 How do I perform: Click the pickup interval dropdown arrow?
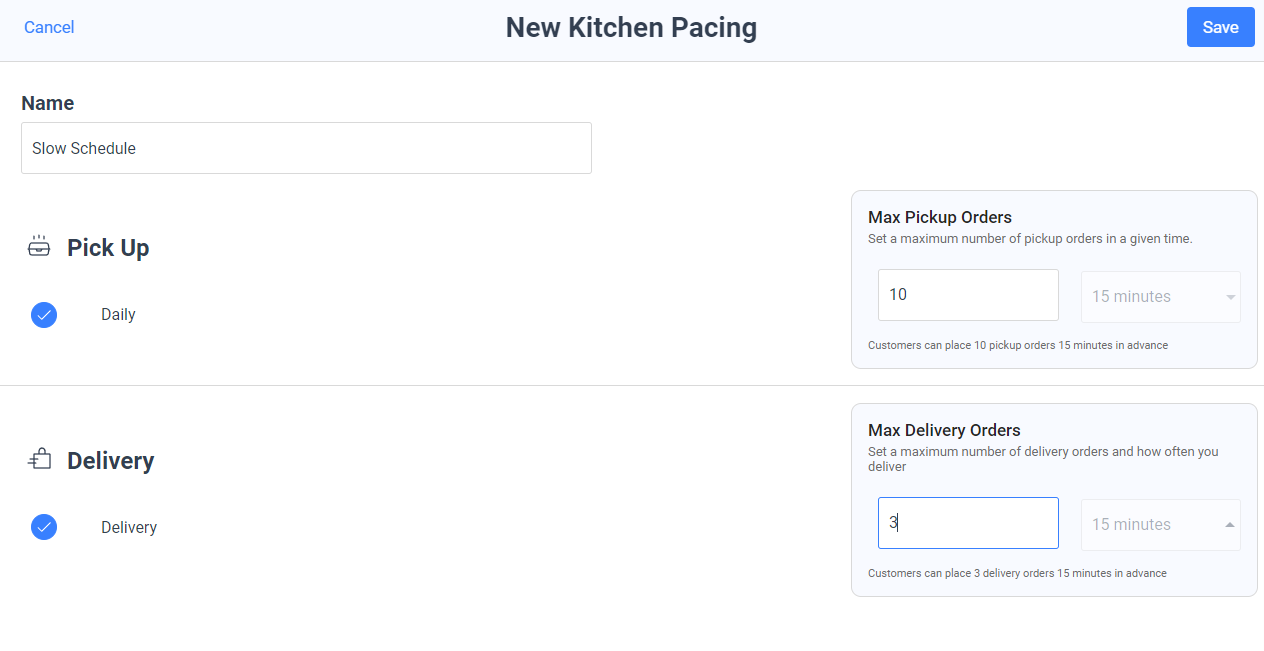[1230, 297]
